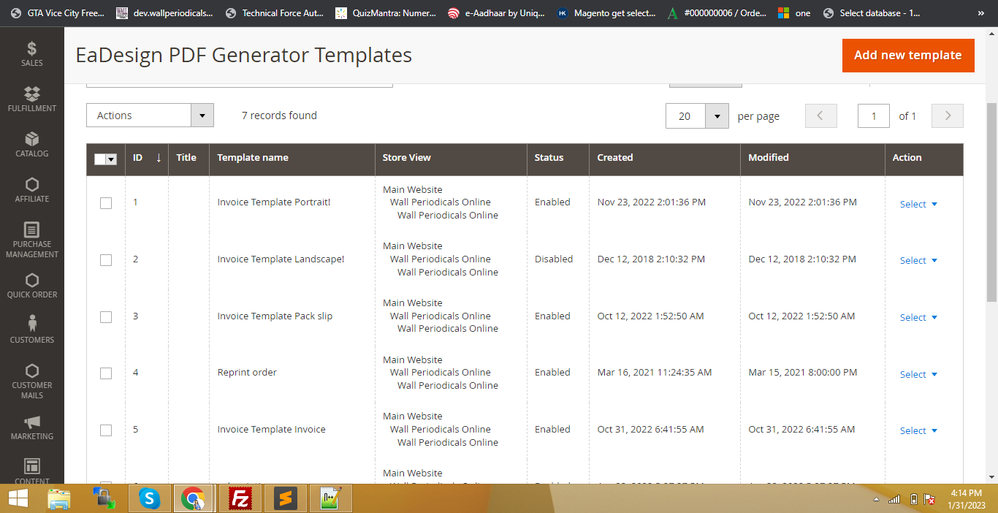Launch Skype from the taskbar
The height and width of the screenshot is (513, 998).
[x=149, y=497]
